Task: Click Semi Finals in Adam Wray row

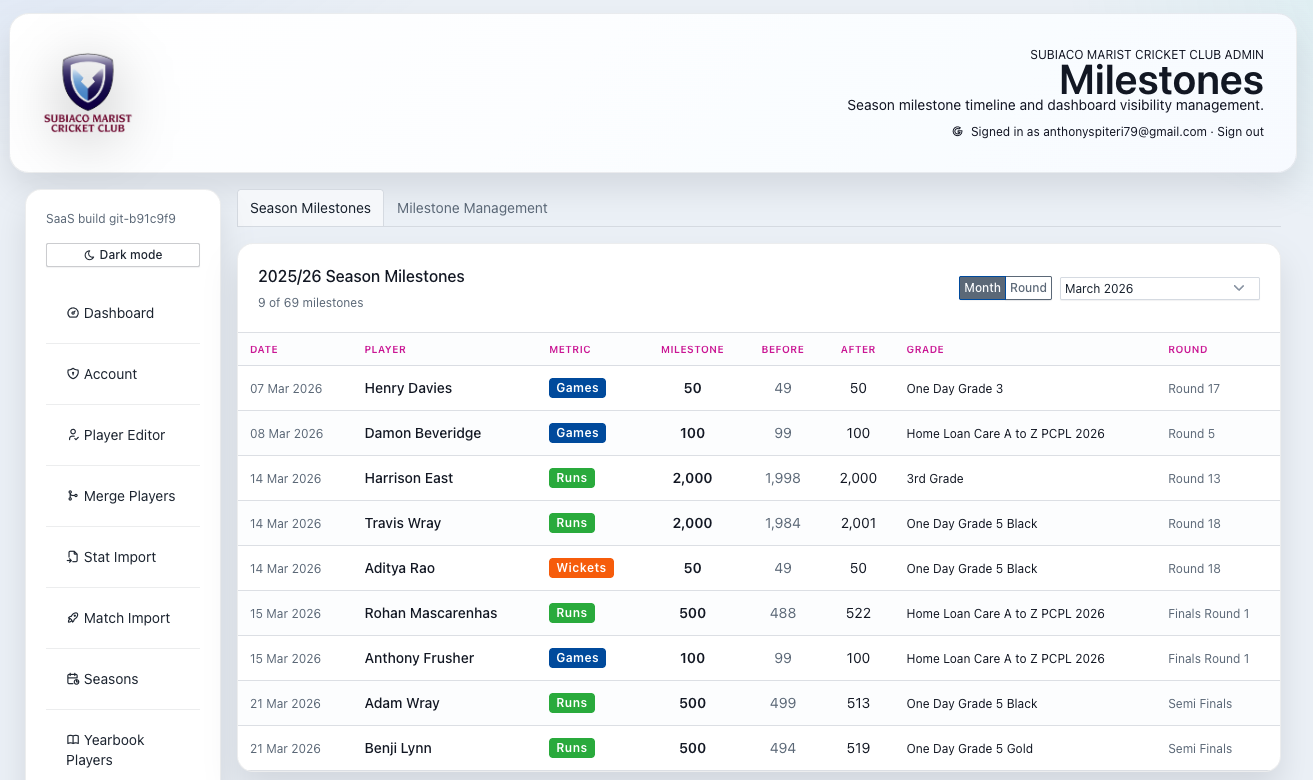Action: pyautogui.click(x=1200, y=703)
